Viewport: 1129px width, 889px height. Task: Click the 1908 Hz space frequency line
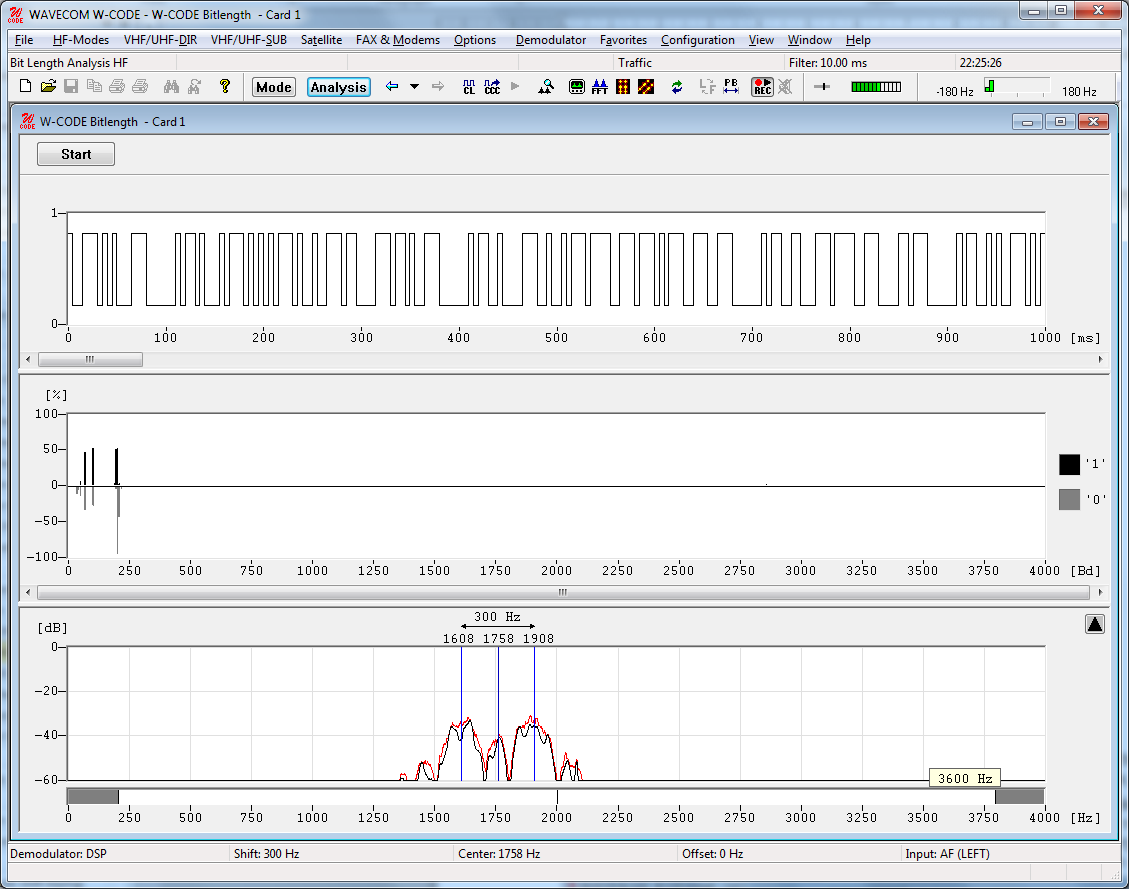534,713
